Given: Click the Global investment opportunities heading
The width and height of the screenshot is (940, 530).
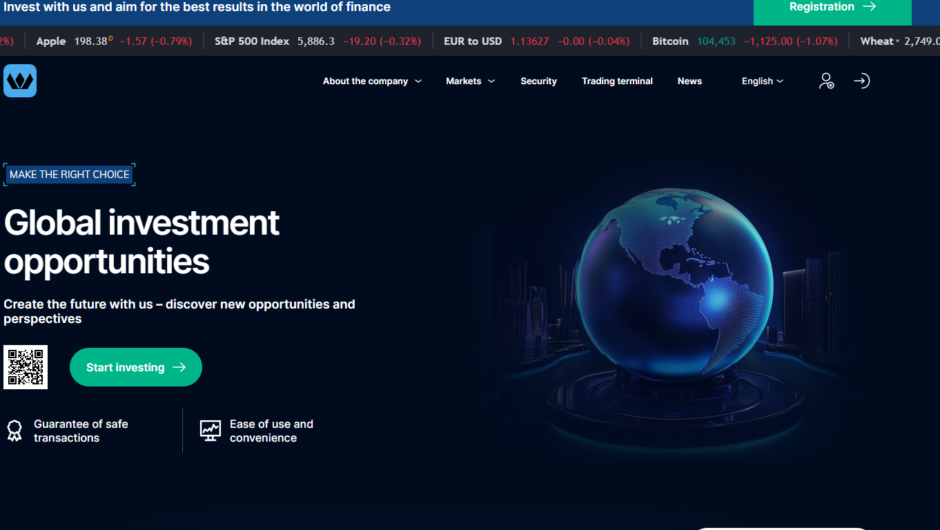Looking at the screenshot, I should tap(141, 242).
